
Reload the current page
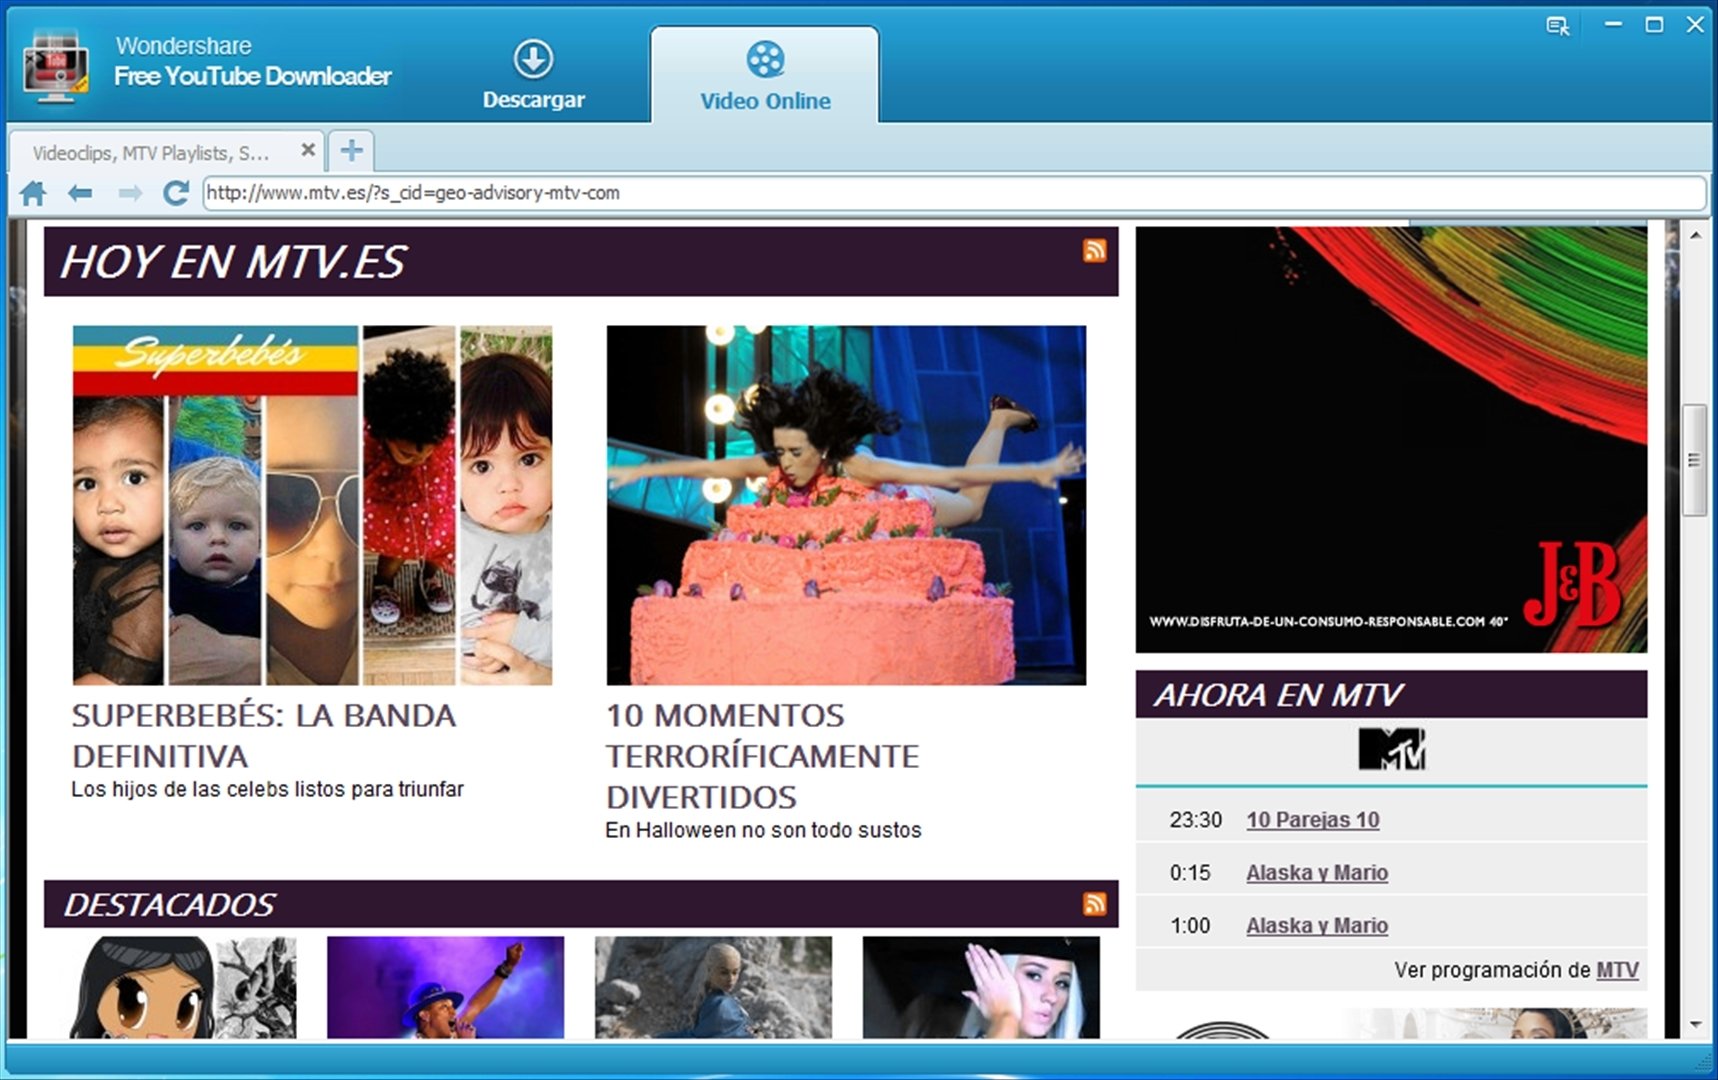click(x=176, y=193)
